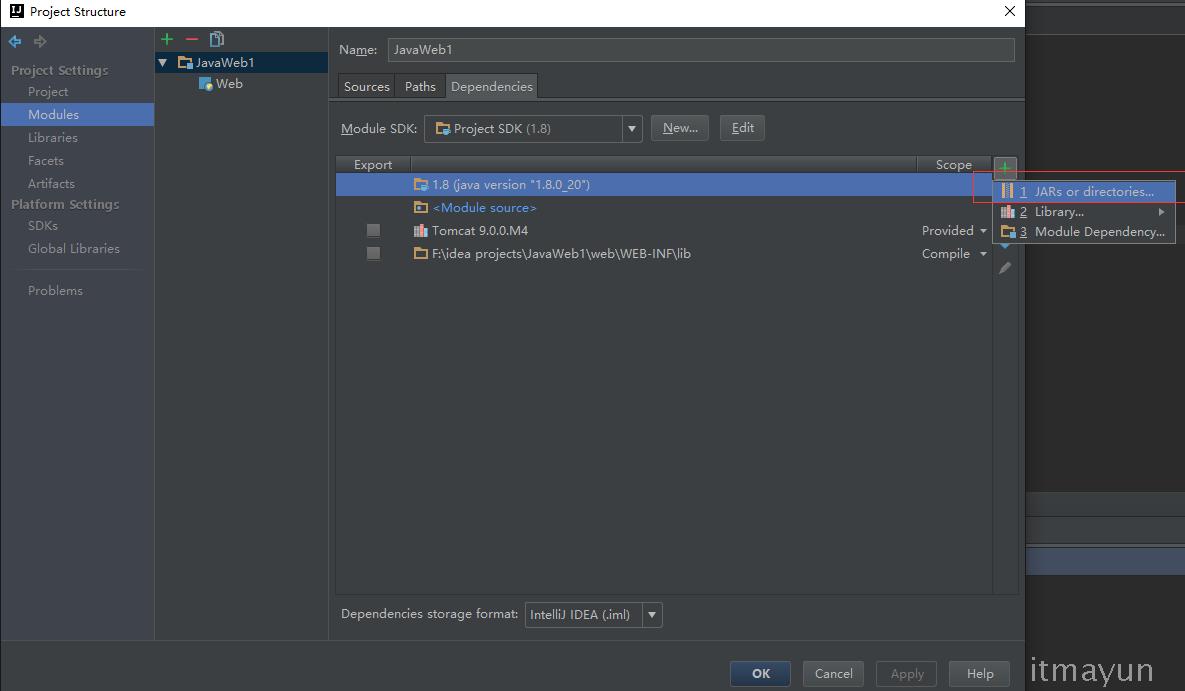Remove selected module with red minus

192,39
